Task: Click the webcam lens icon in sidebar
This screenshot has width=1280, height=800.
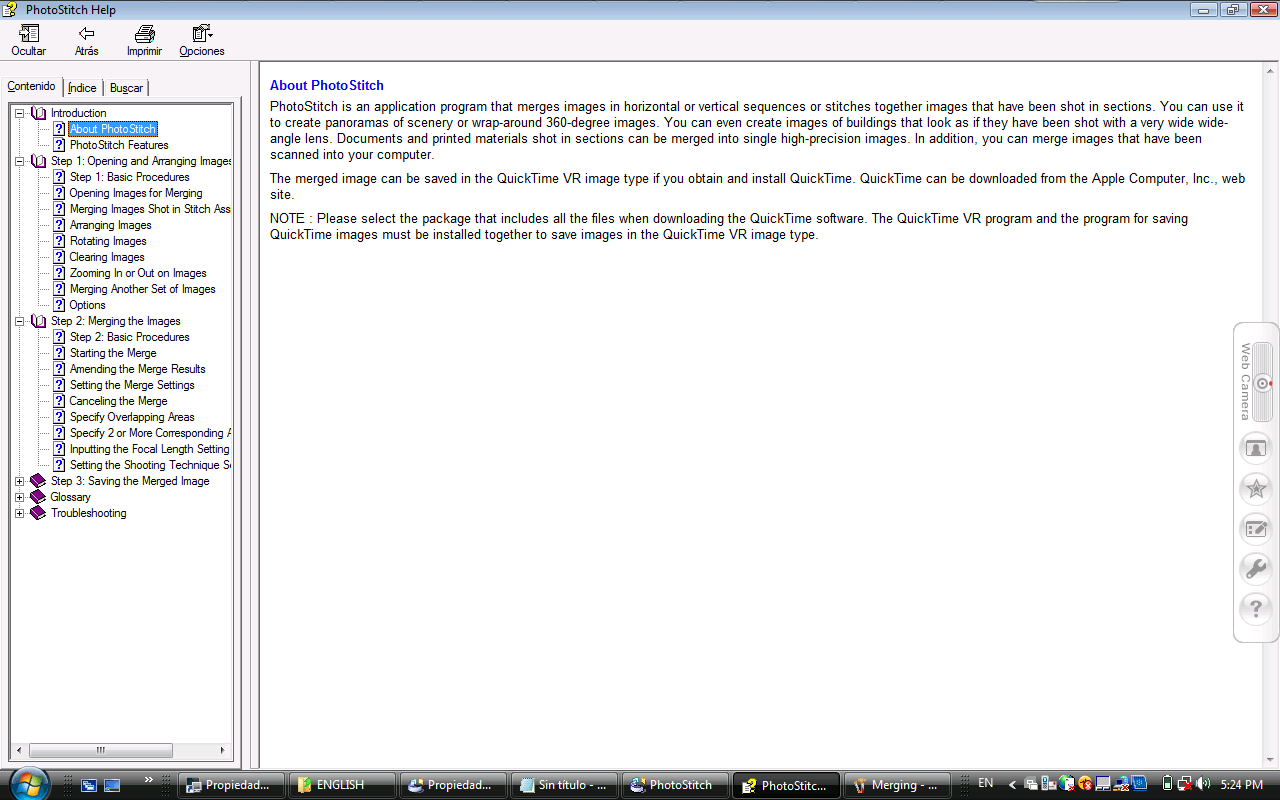Action: (x=1263, y=383)
